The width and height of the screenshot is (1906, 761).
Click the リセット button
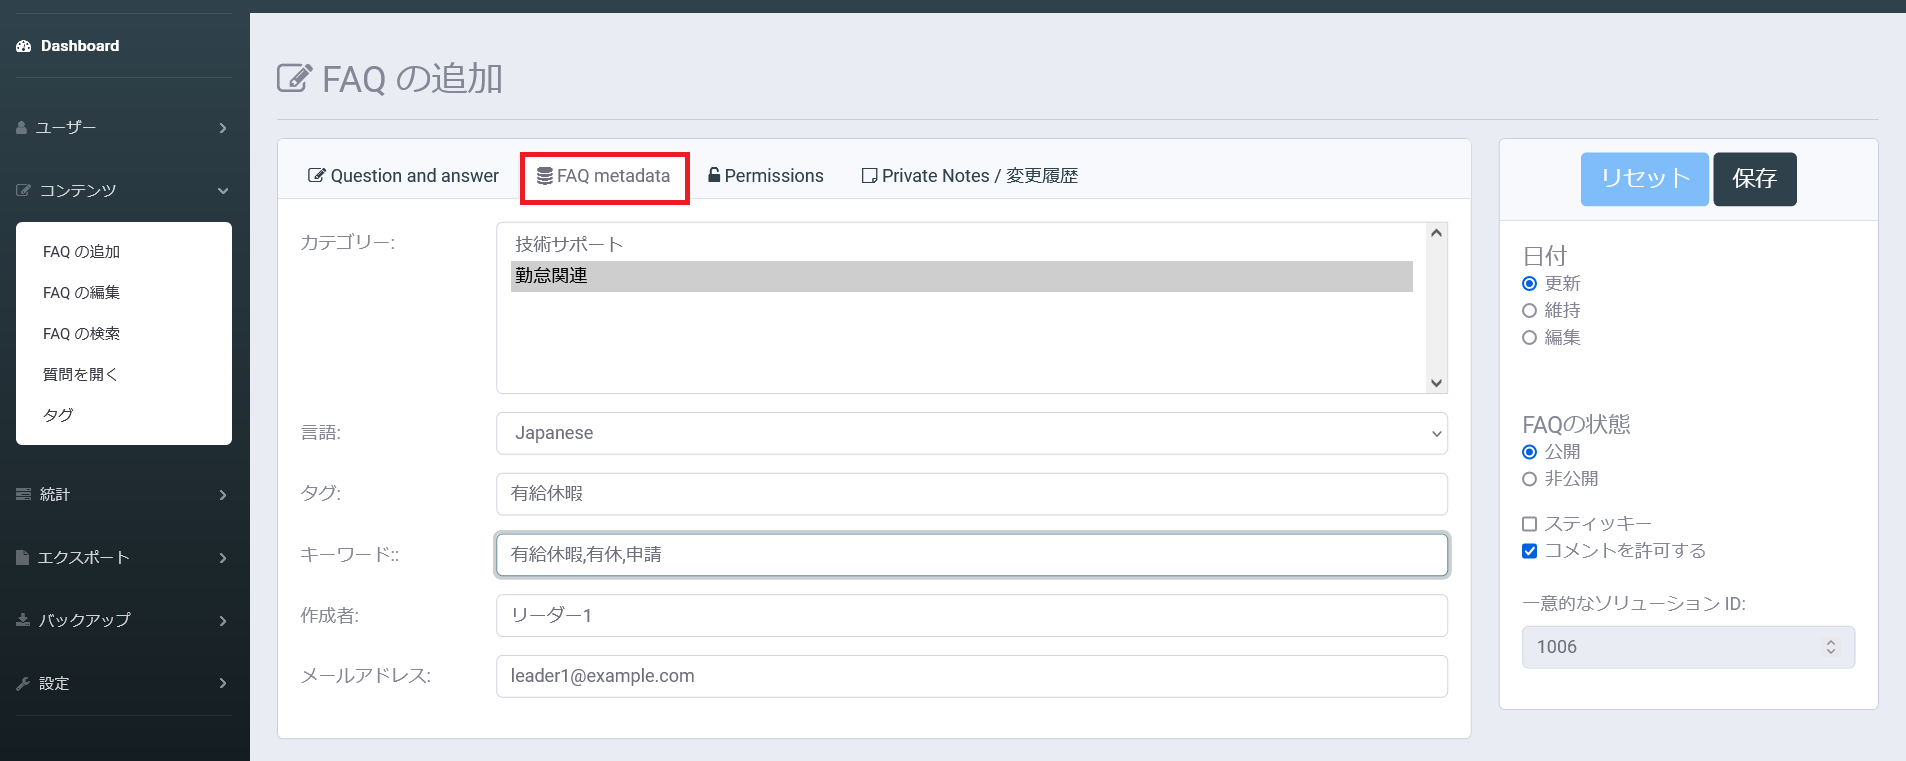coord(1645,179)
